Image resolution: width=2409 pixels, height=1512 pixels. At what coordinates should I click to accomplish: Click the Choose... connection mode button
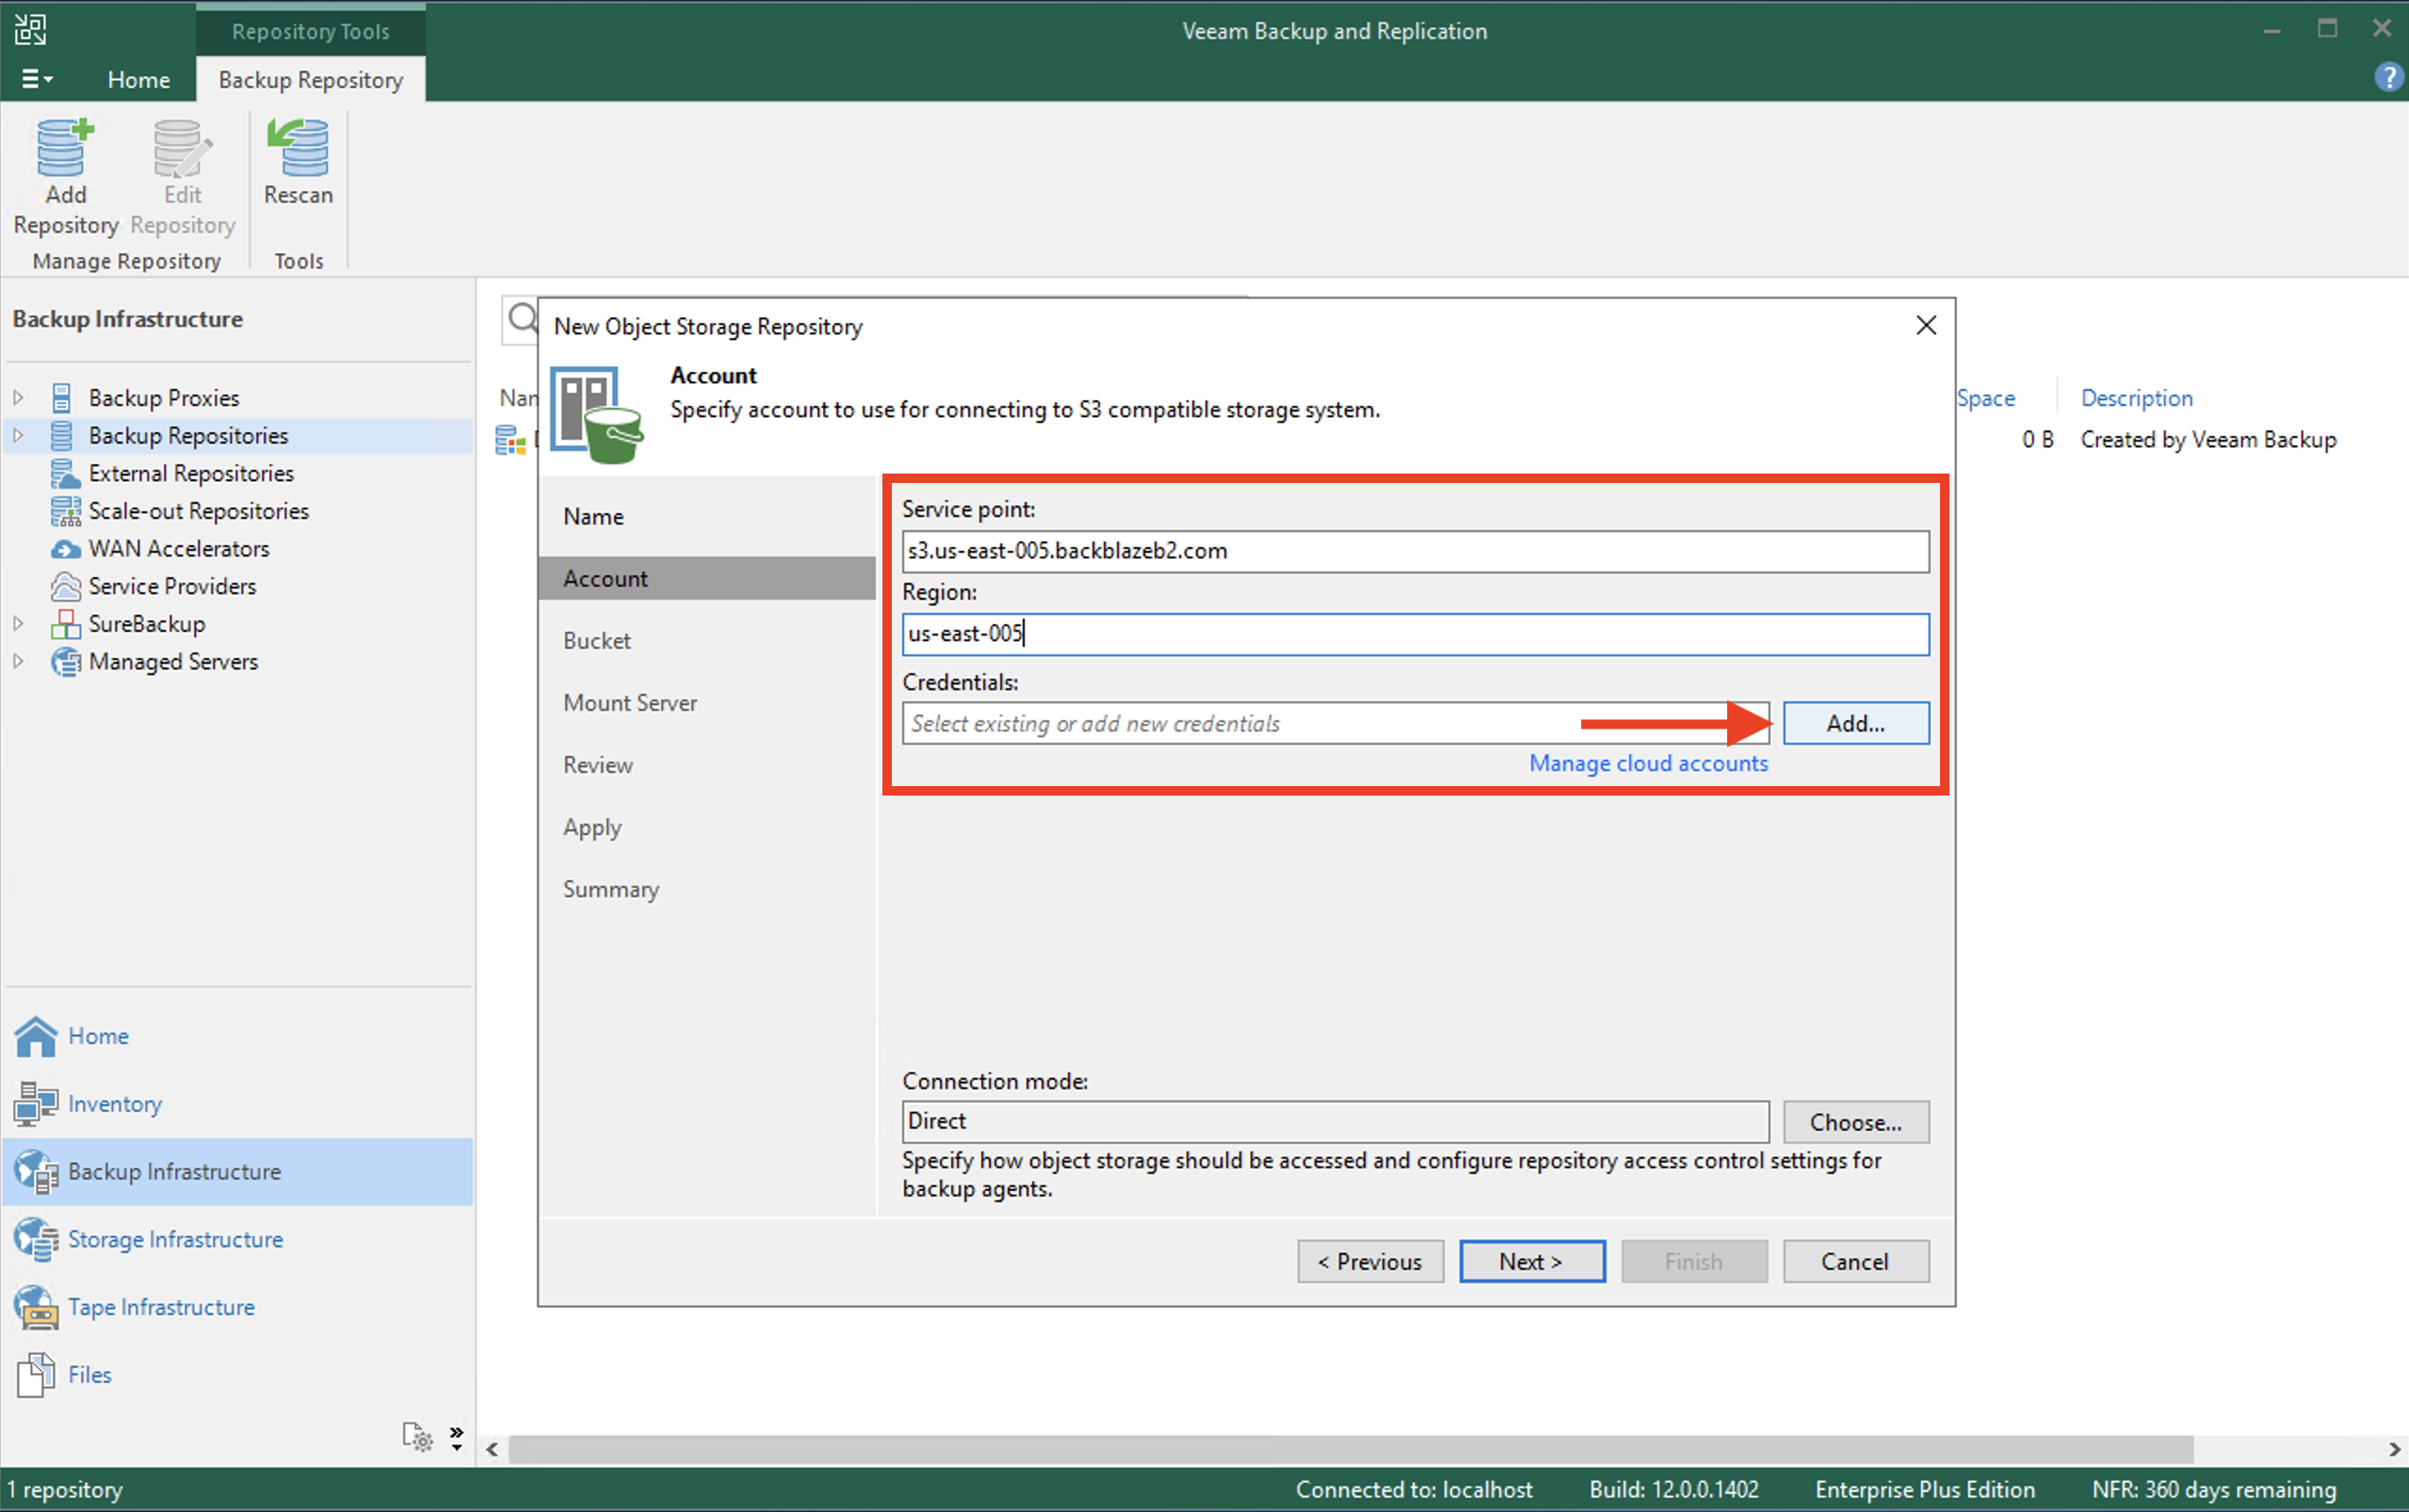1856,1122
